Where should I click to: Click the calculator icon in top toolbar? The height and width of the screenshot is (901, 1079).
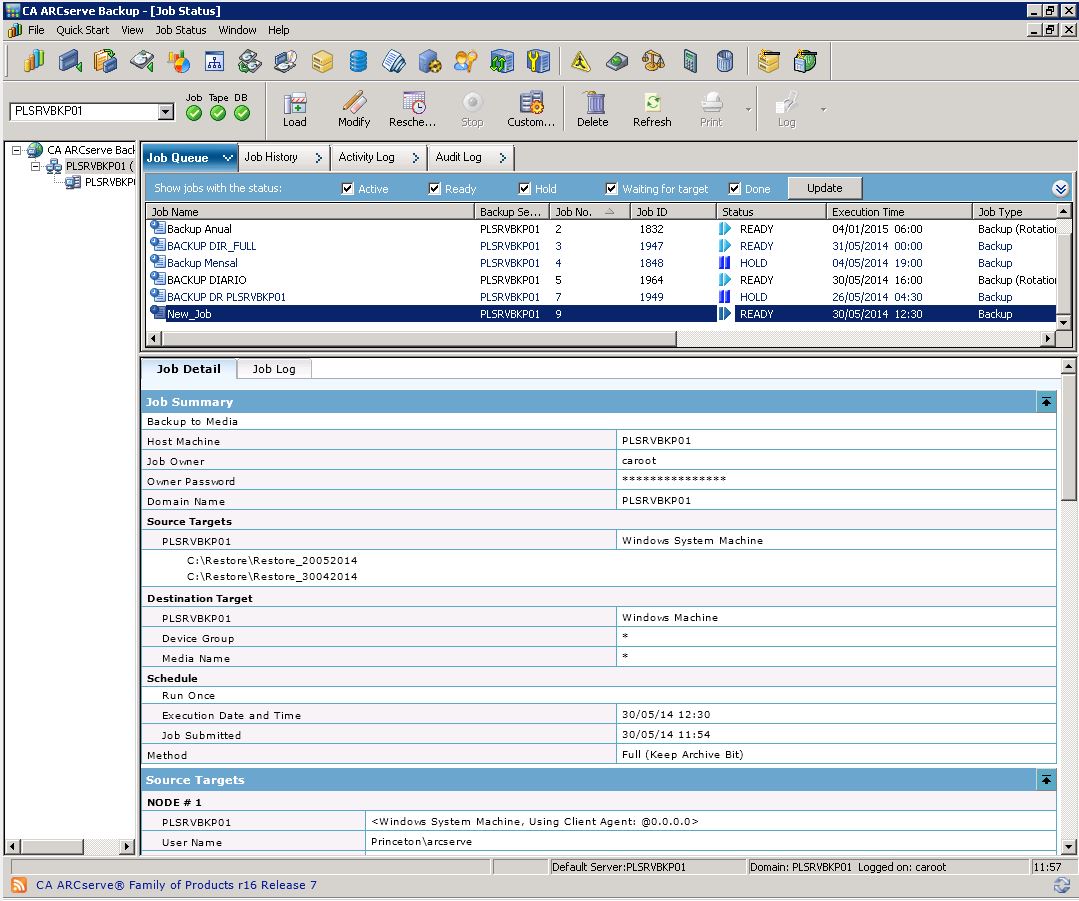coord(690,62)
